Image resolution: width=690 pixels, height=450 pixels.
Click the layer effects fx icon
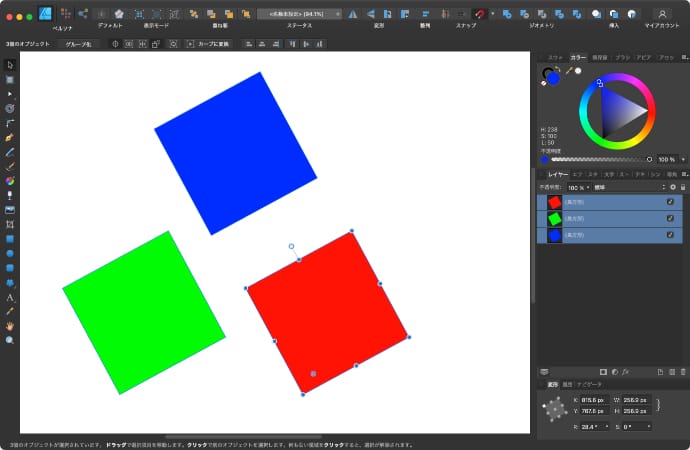point(625,372)
